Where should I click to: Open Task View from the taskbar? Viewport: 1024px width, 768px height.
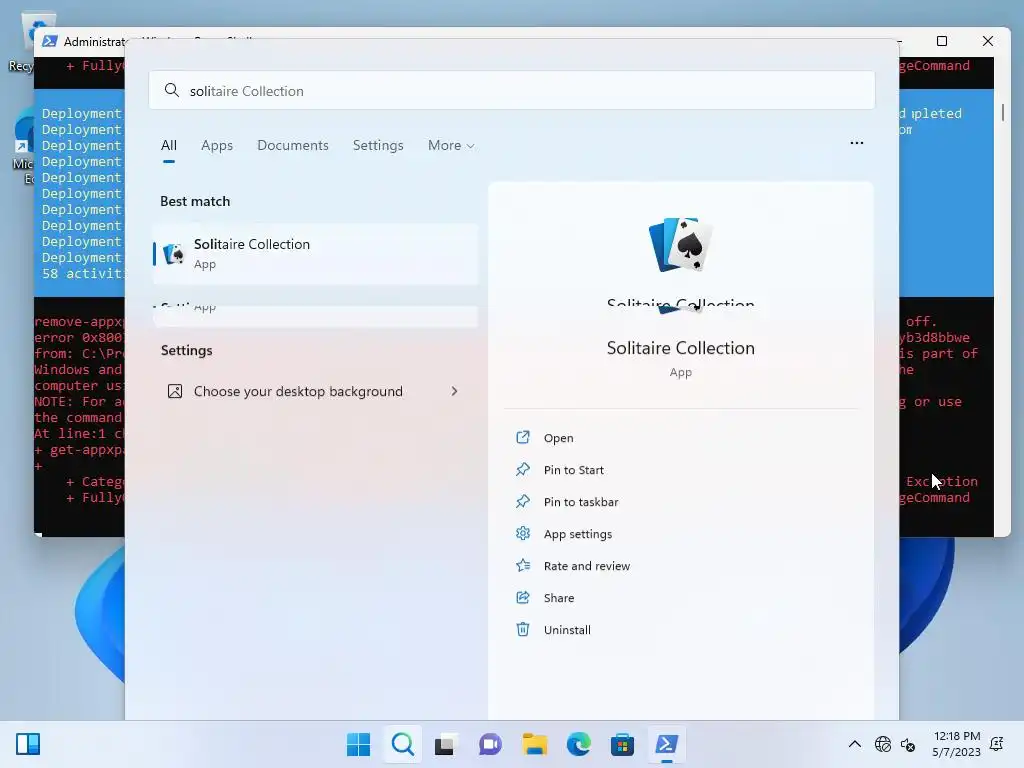(445, 744)
